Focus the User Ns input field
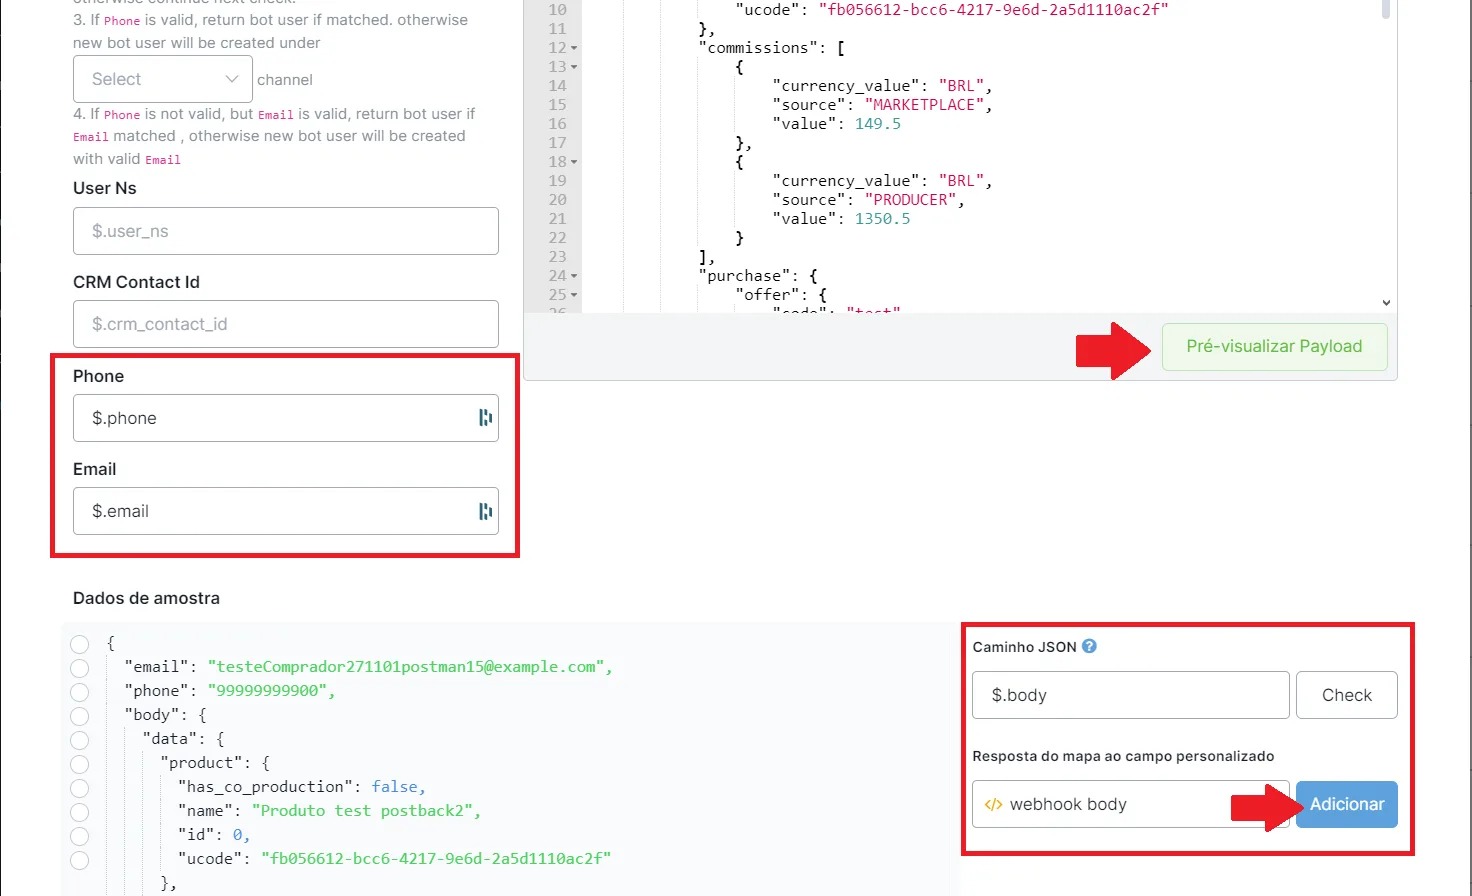1472x896 pixels. 286,231
